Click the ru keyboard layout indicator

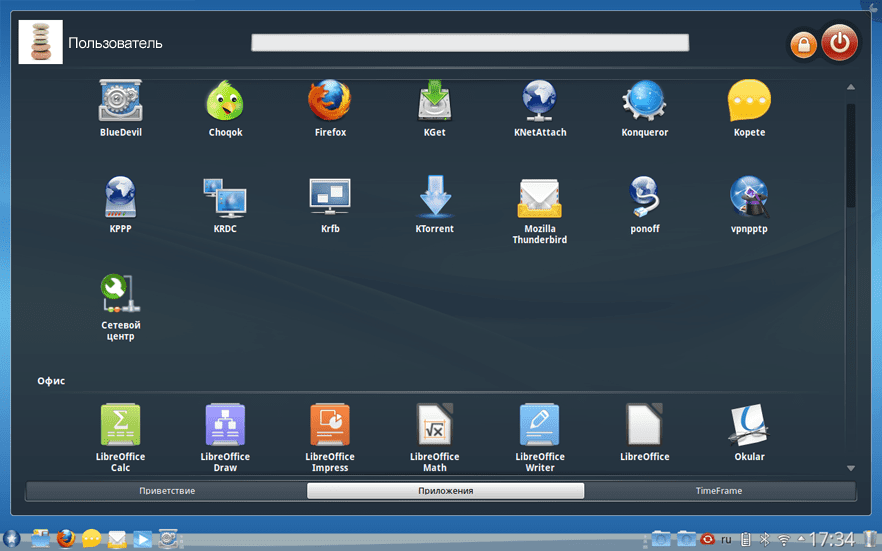coord(726,540)
